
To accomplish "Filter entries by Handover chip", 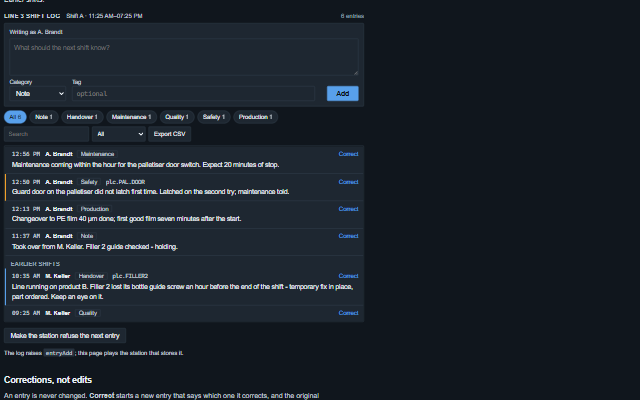I will 82,117.
